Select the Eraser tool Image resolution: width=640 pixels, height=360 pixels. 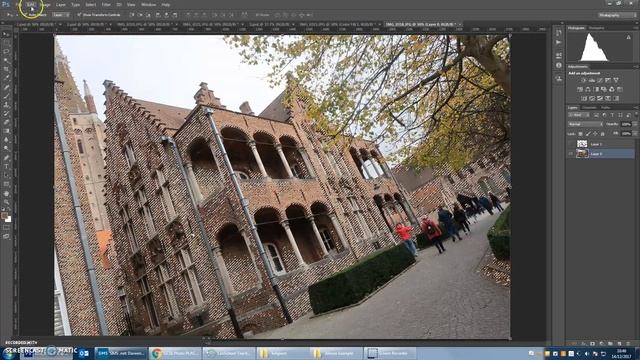[6, 122]
